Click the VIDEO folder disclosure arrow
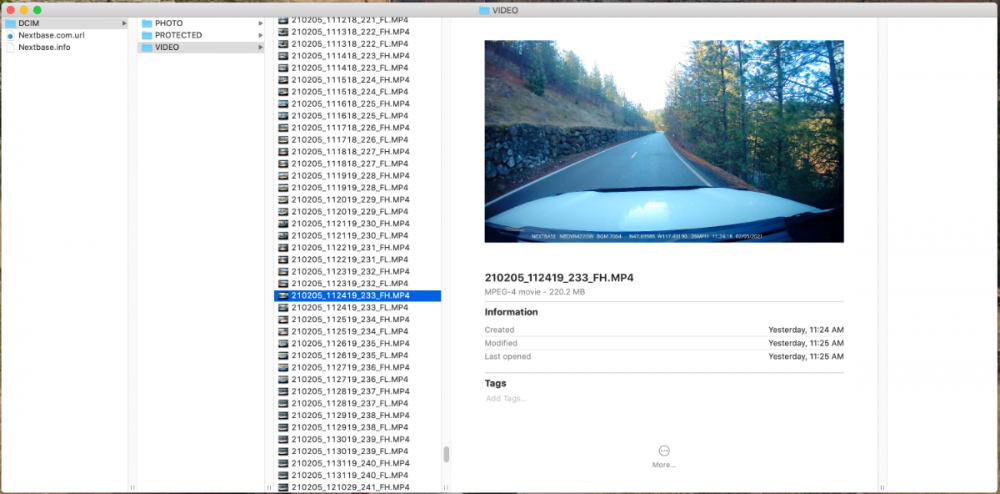 tap(260, 47)
